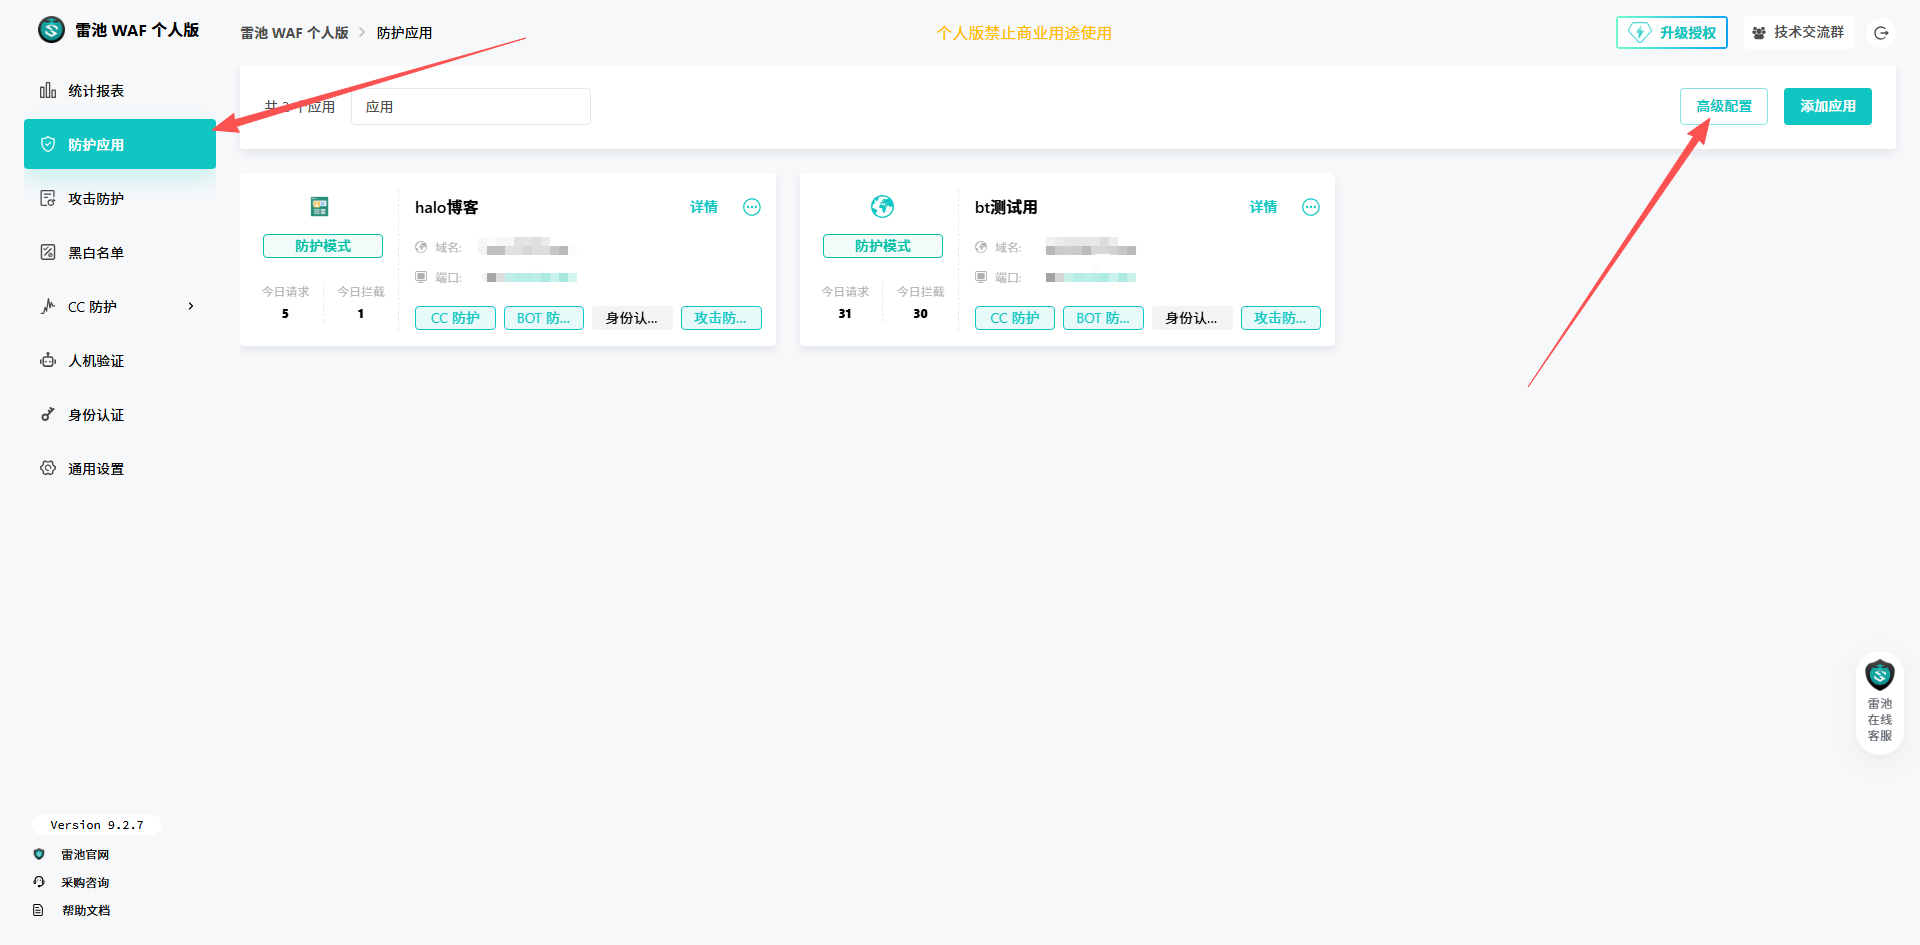The image size is (1920, 945).
Task: Focus the 应用 search input field
Action: pyautogui.click(x=470, y=107)
